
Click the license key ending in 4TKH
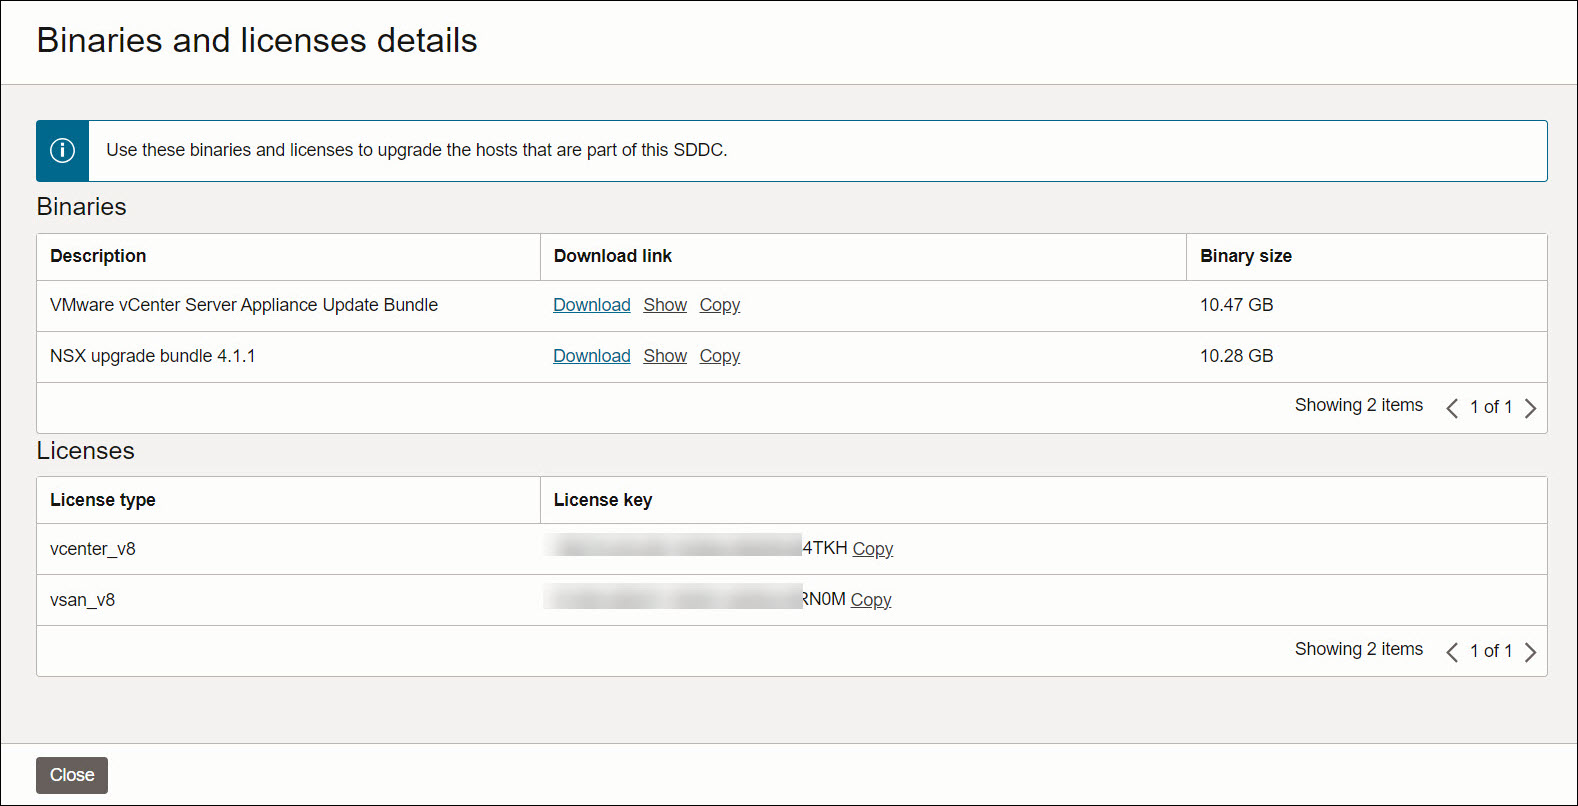pyautogui.click(x=697, y=548)
